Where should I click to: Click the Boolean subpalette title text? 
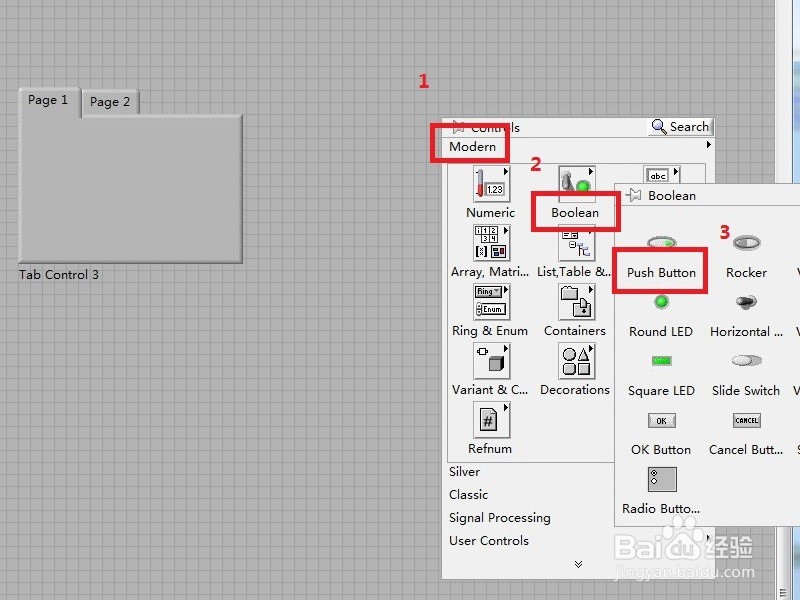coord(672,196)
